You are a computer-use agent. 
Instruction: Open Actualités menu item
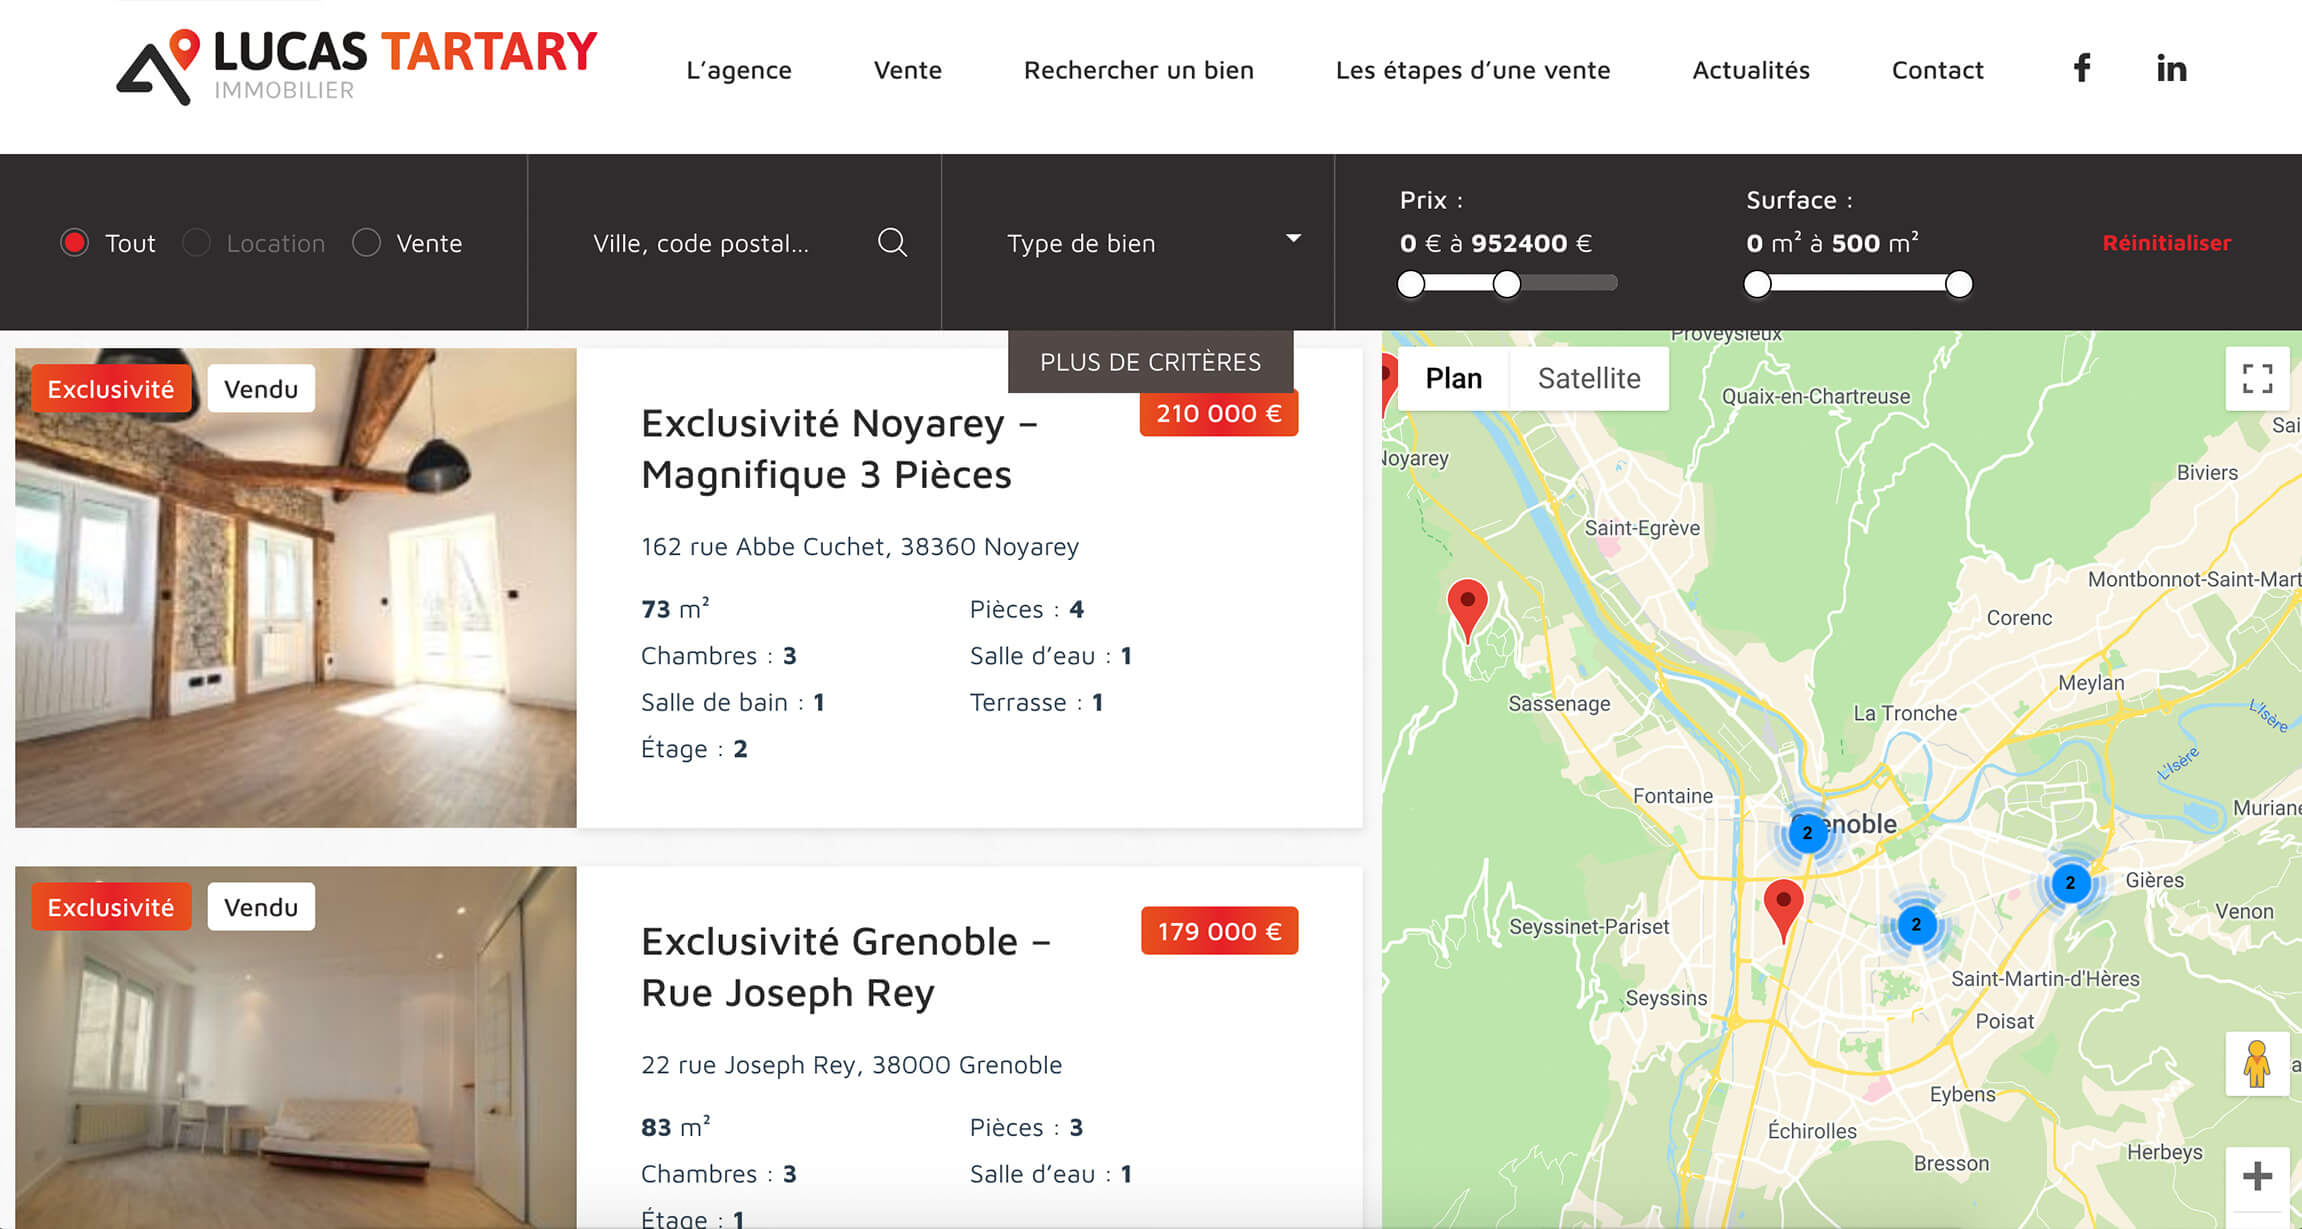pos(1751,70)
